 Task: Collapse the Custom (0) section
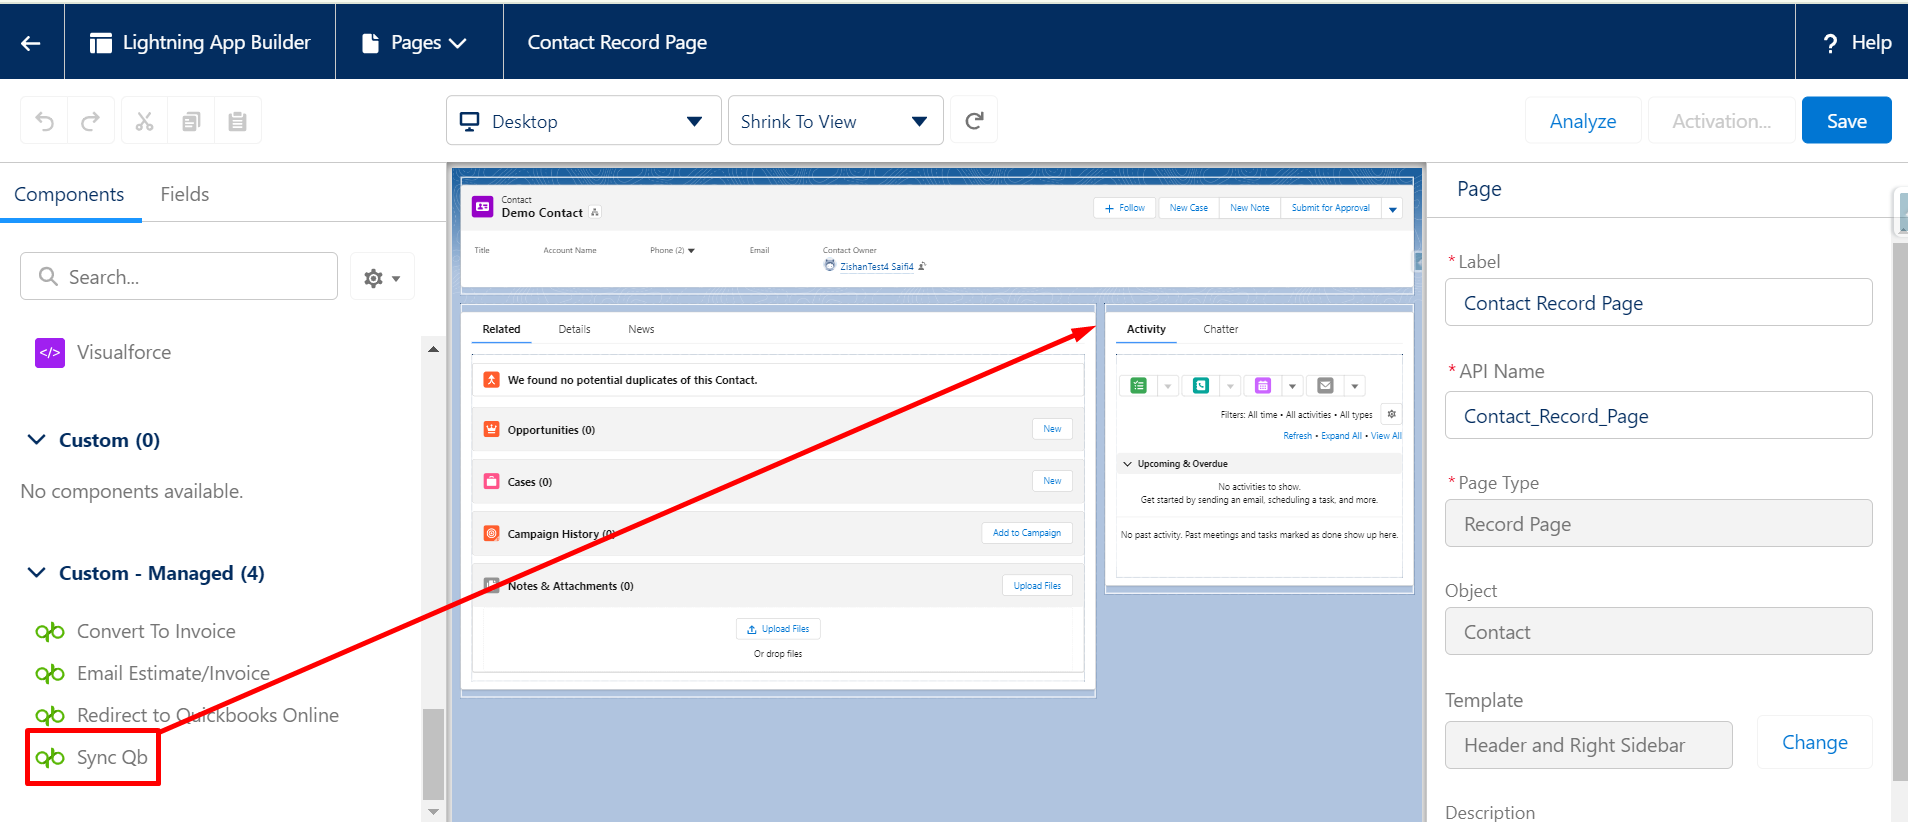[x=36, y=440]
